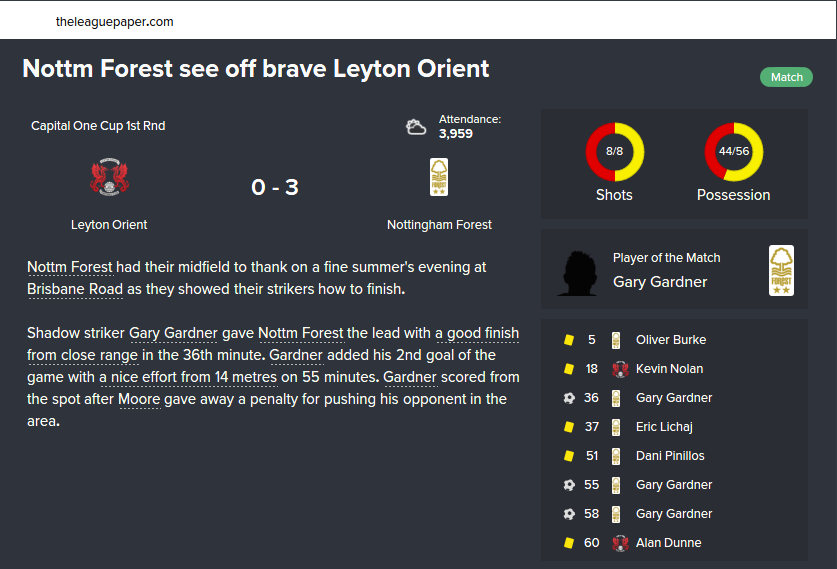Click the Leyton Orient club crest
The width and height of the screenshot is (837, 569).
coord(110,178)
